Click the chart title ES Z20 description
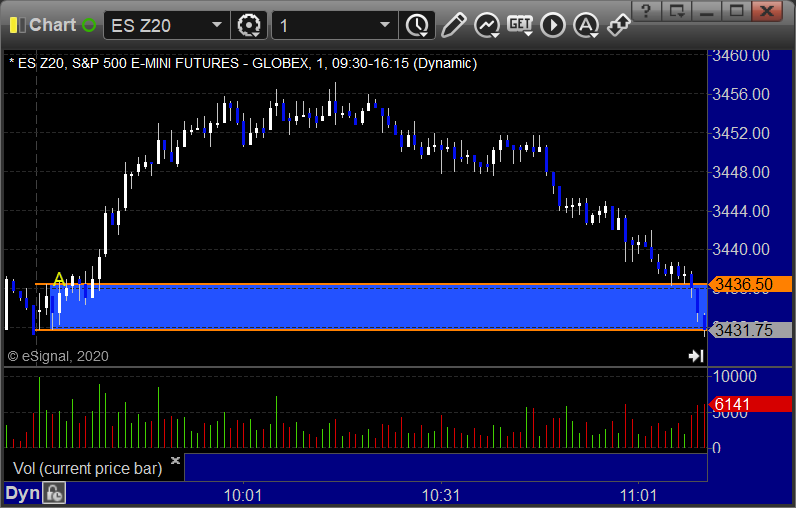 coord(243,63)
